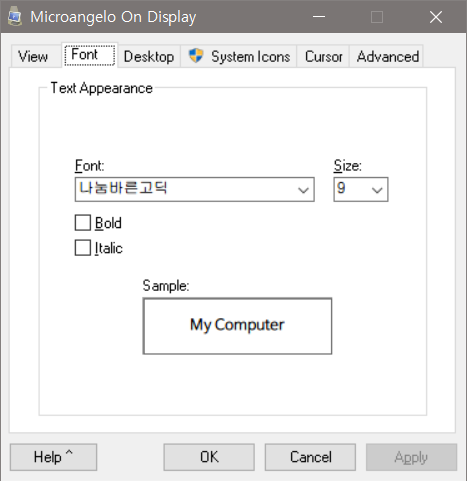Click the Text Appearance group label
The height and width of the screenshot is (481, 467).
(x=102, y=88)
